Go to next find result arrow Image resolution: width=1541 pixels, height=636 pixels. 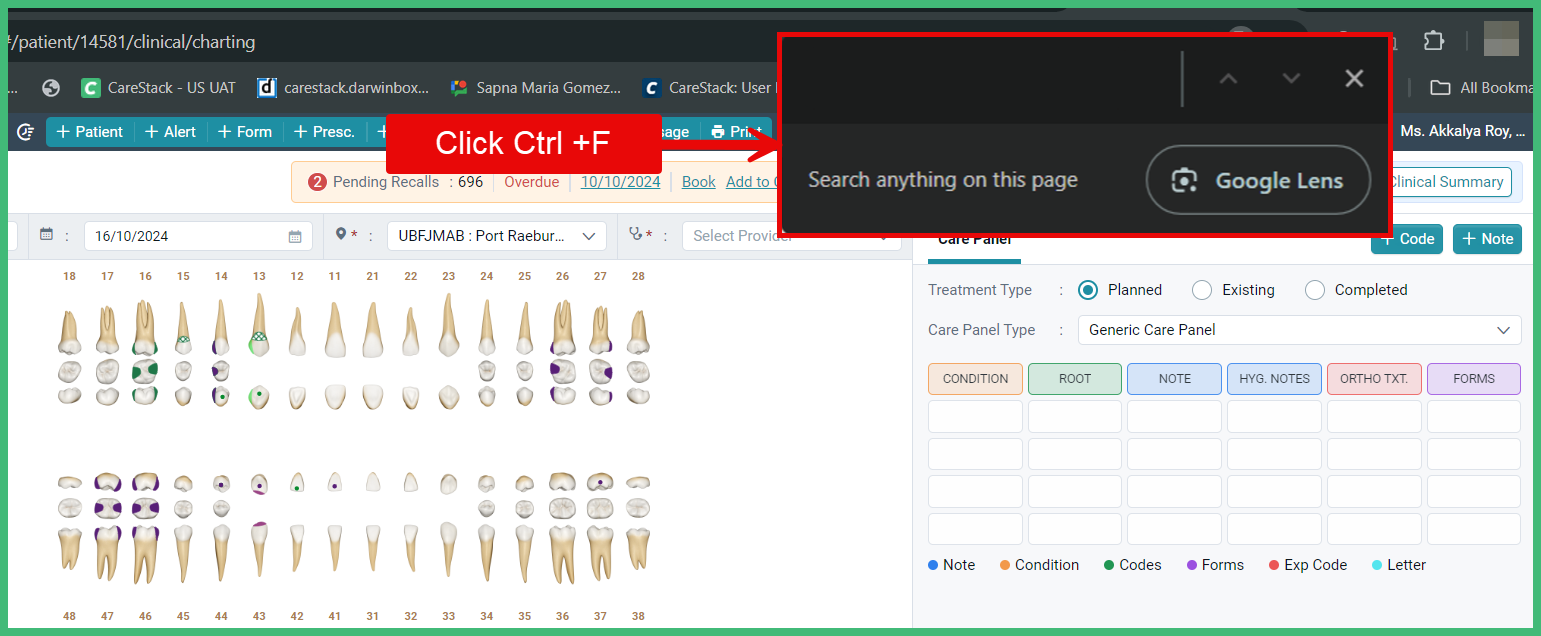pyautogui.click(x=1291, y=79)
